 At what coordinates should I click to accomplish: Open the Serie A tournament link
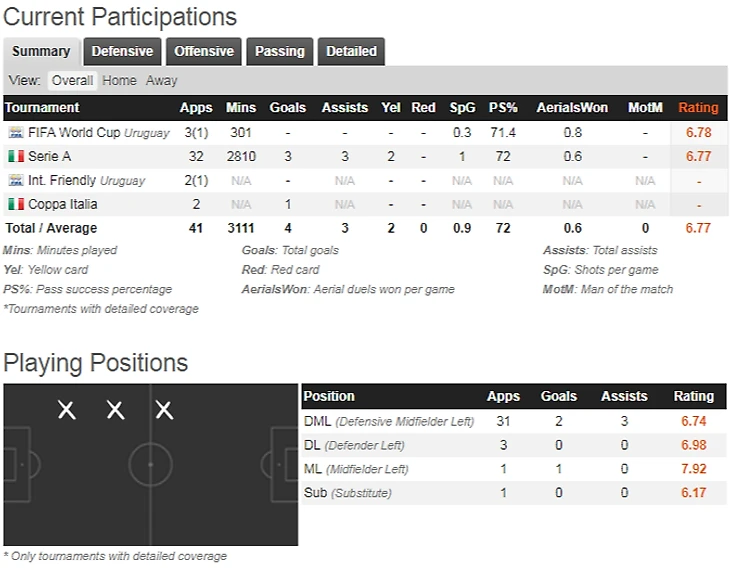[x=49, y=157]
